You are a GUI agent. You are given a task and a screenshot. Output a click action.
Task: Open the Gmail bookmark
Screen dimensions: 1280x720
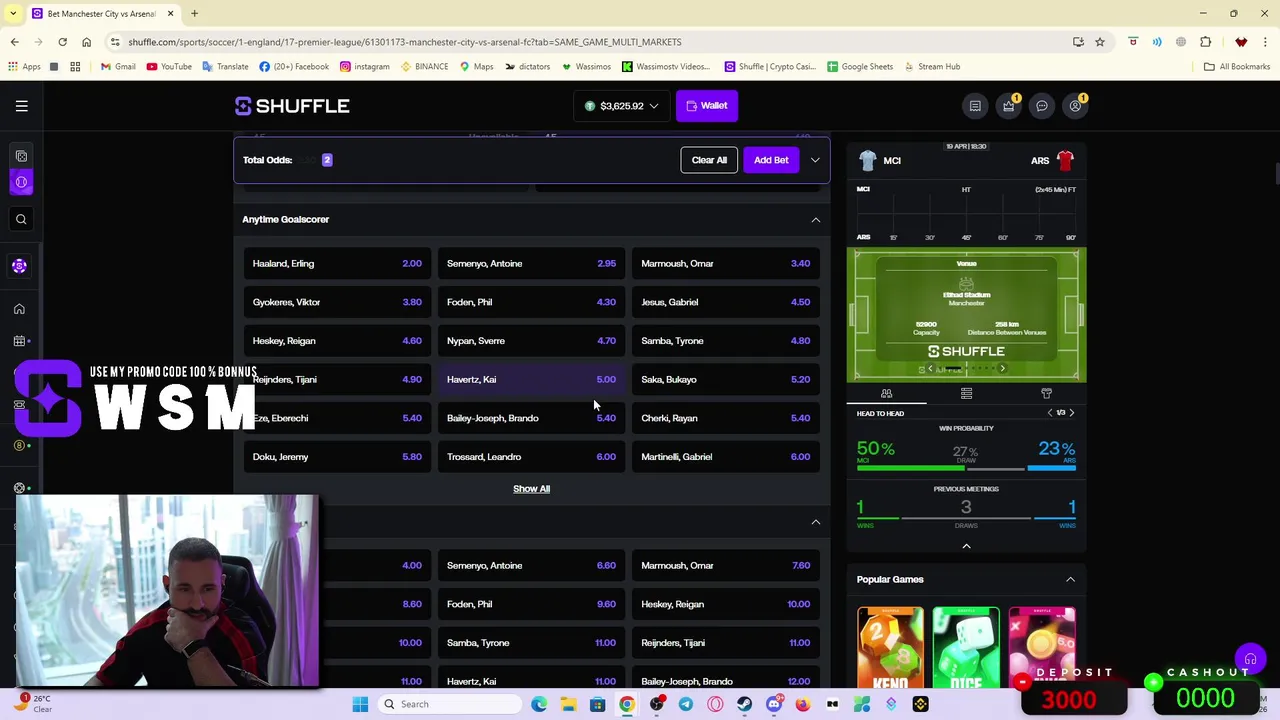117,67
